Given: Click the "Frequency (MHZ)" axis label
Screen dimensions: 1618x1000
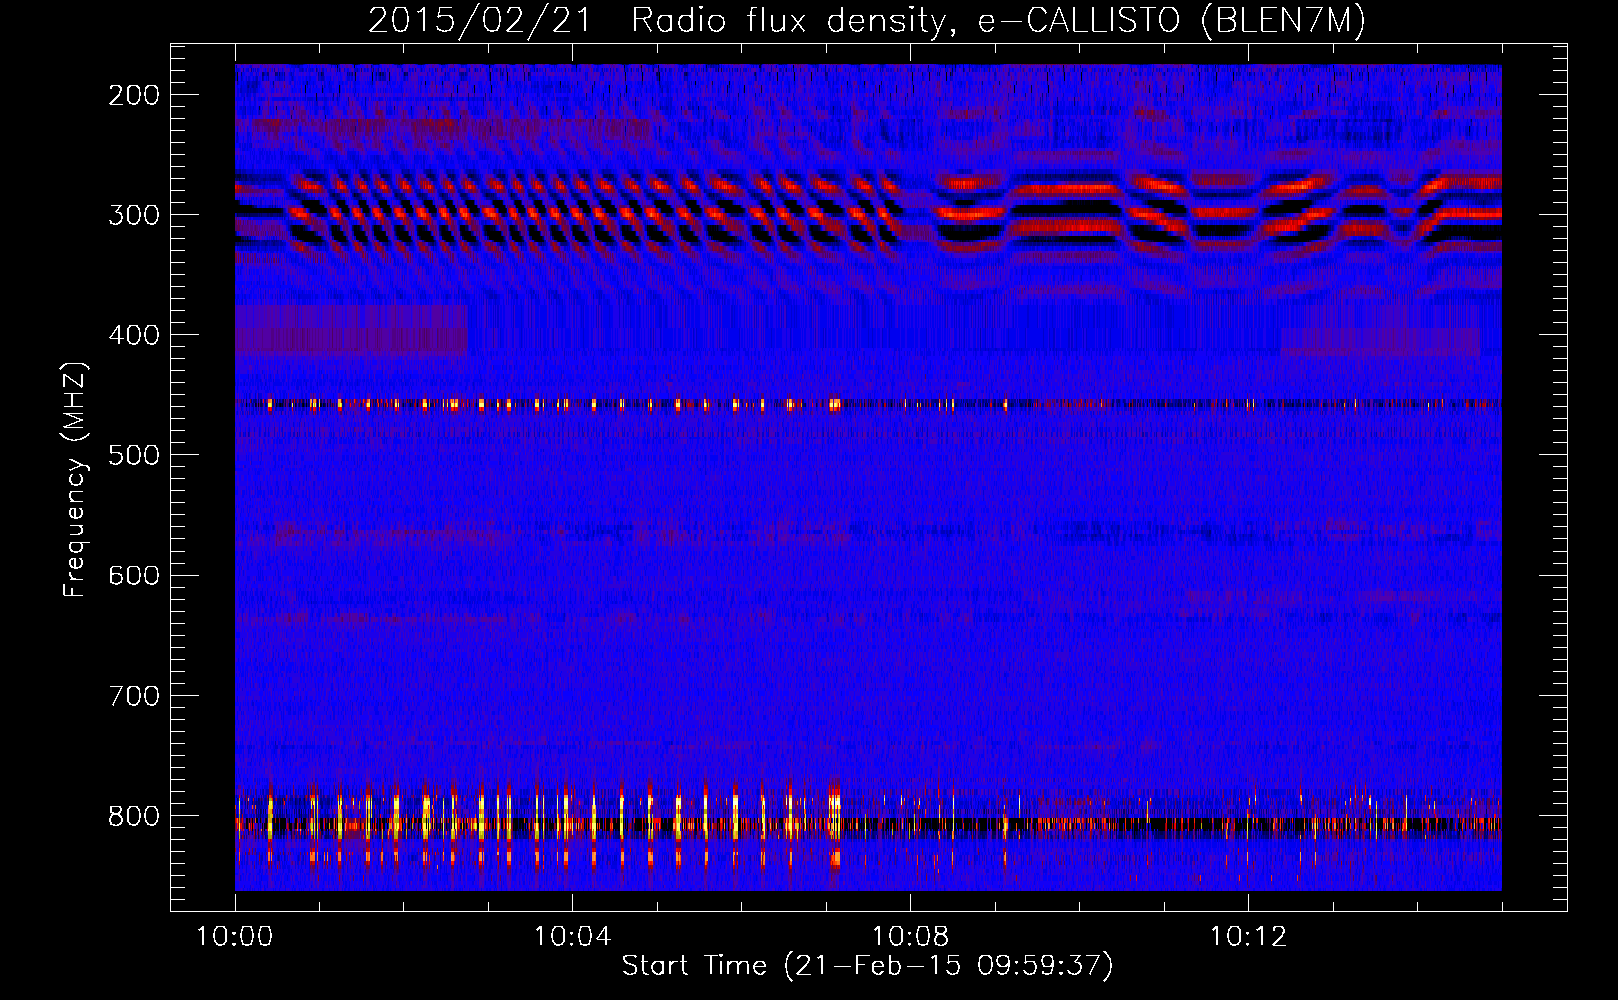Looking at the screenshot, I should (x=75, y=479).
